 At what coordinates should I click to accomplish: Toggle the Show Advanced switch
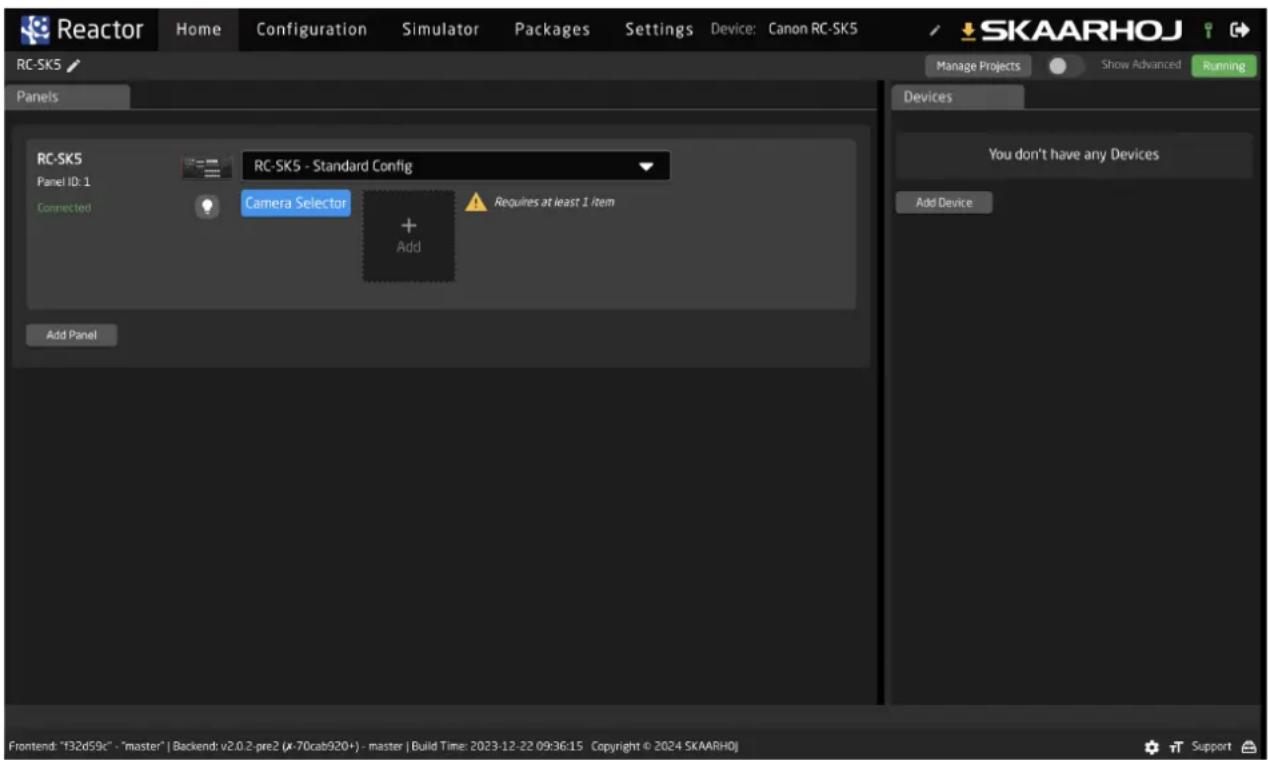1064,66
